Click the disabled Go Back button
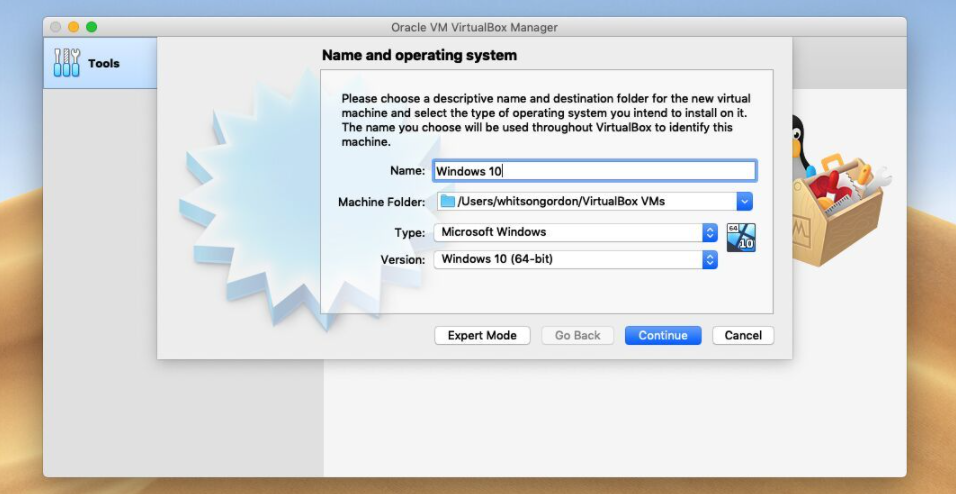The height and width of the screenshot is (494, 956). (x=577, y=335)
